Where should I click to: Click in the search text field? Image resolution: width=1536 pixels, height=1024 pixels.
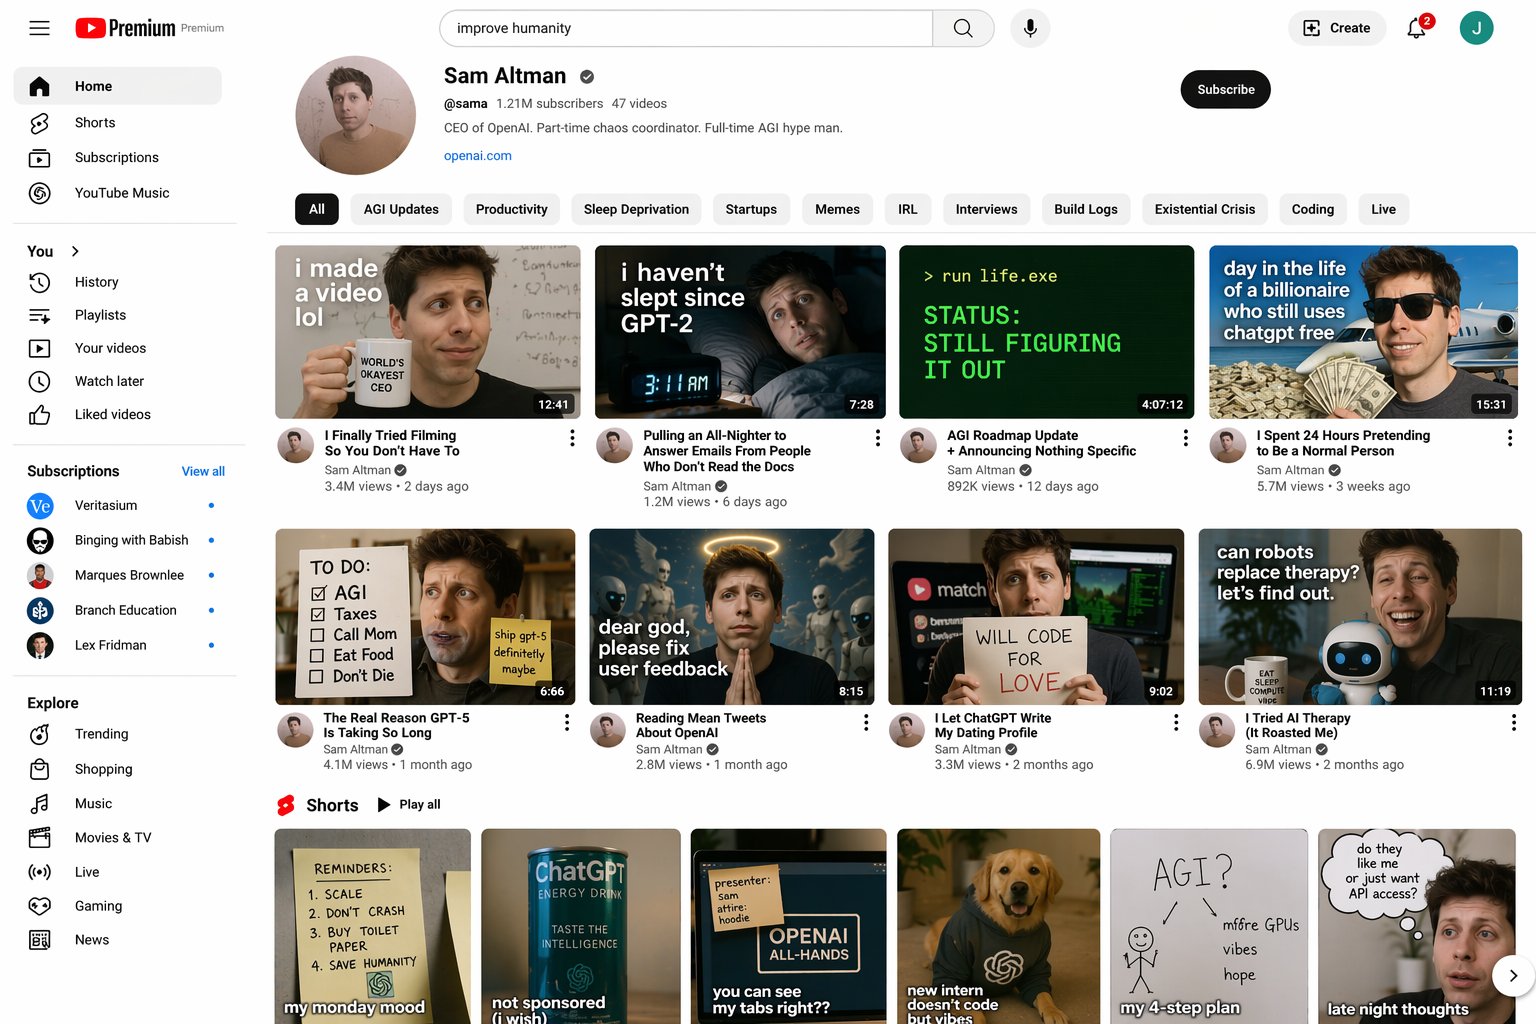pos(685,28)
